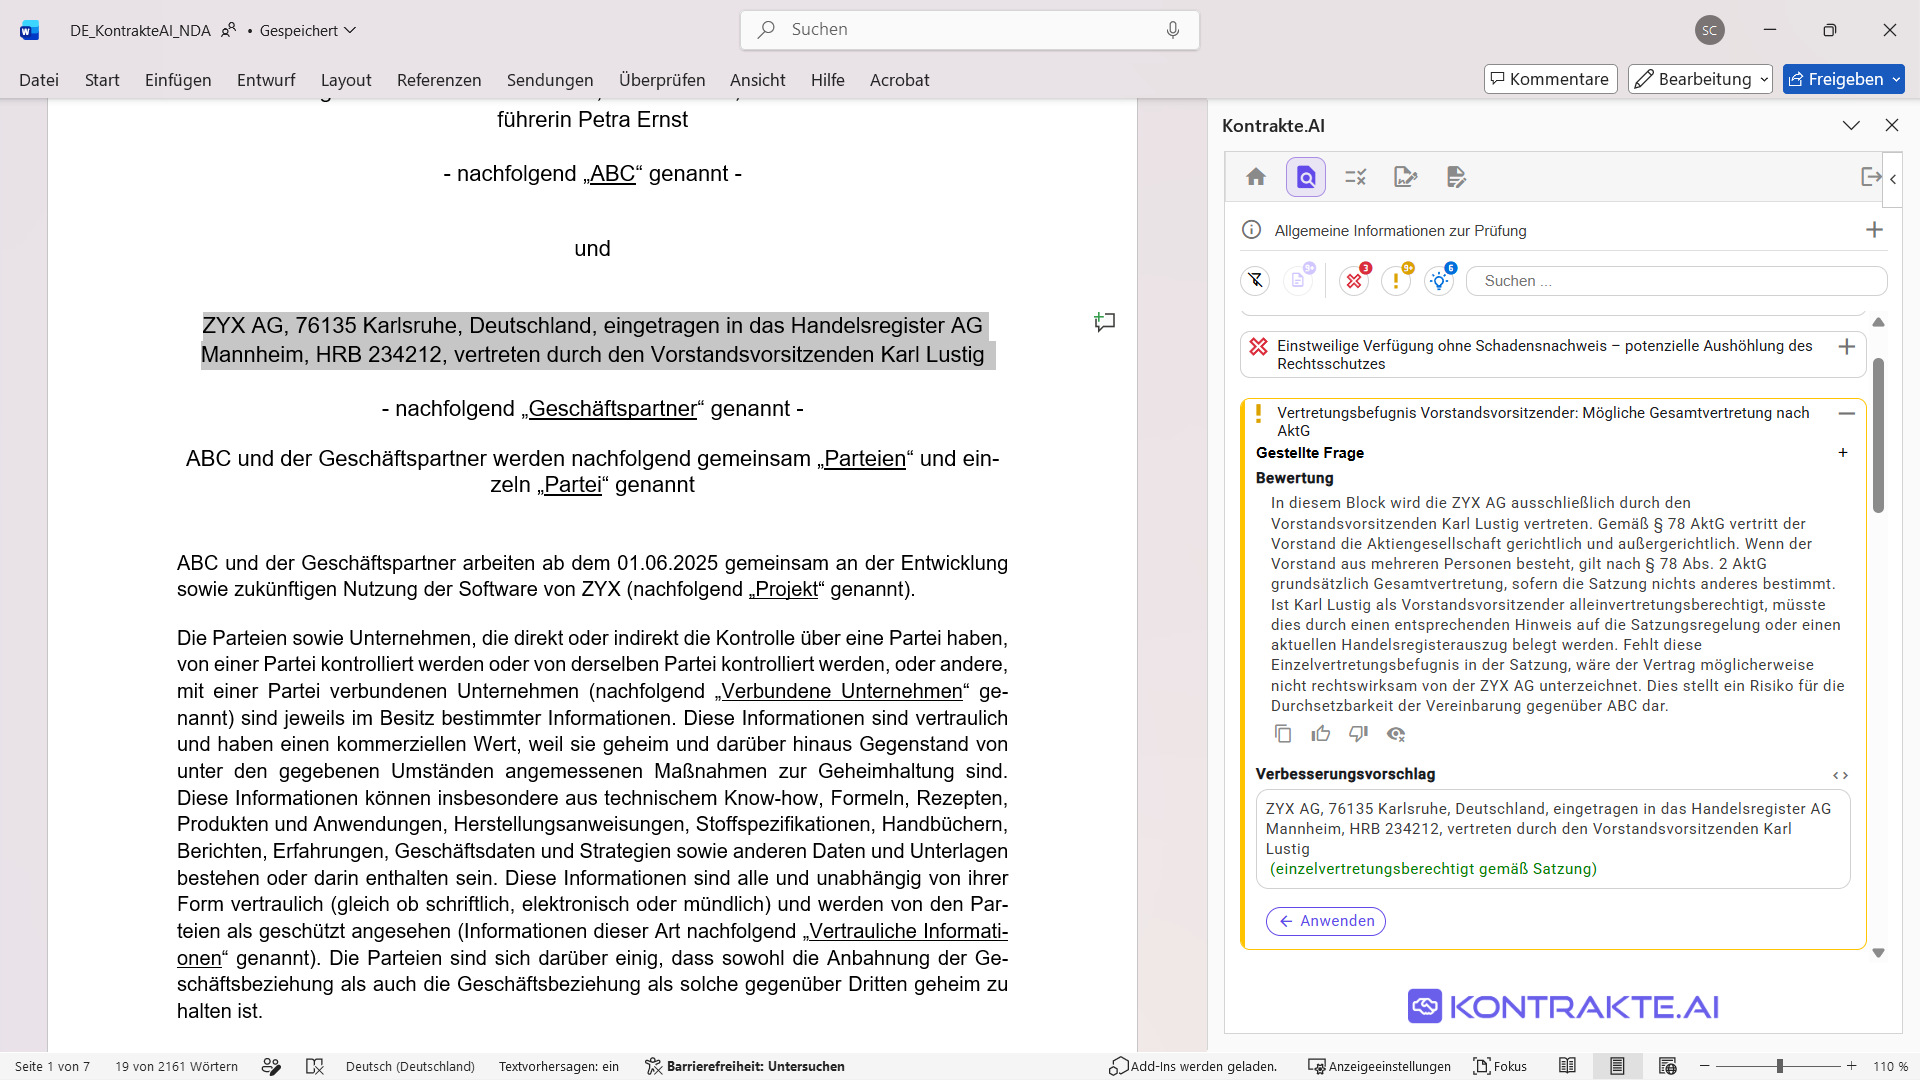Screen dimensions: 1920x1080
Task: Click the Freigeben share button
Action: click(1843, 79)
